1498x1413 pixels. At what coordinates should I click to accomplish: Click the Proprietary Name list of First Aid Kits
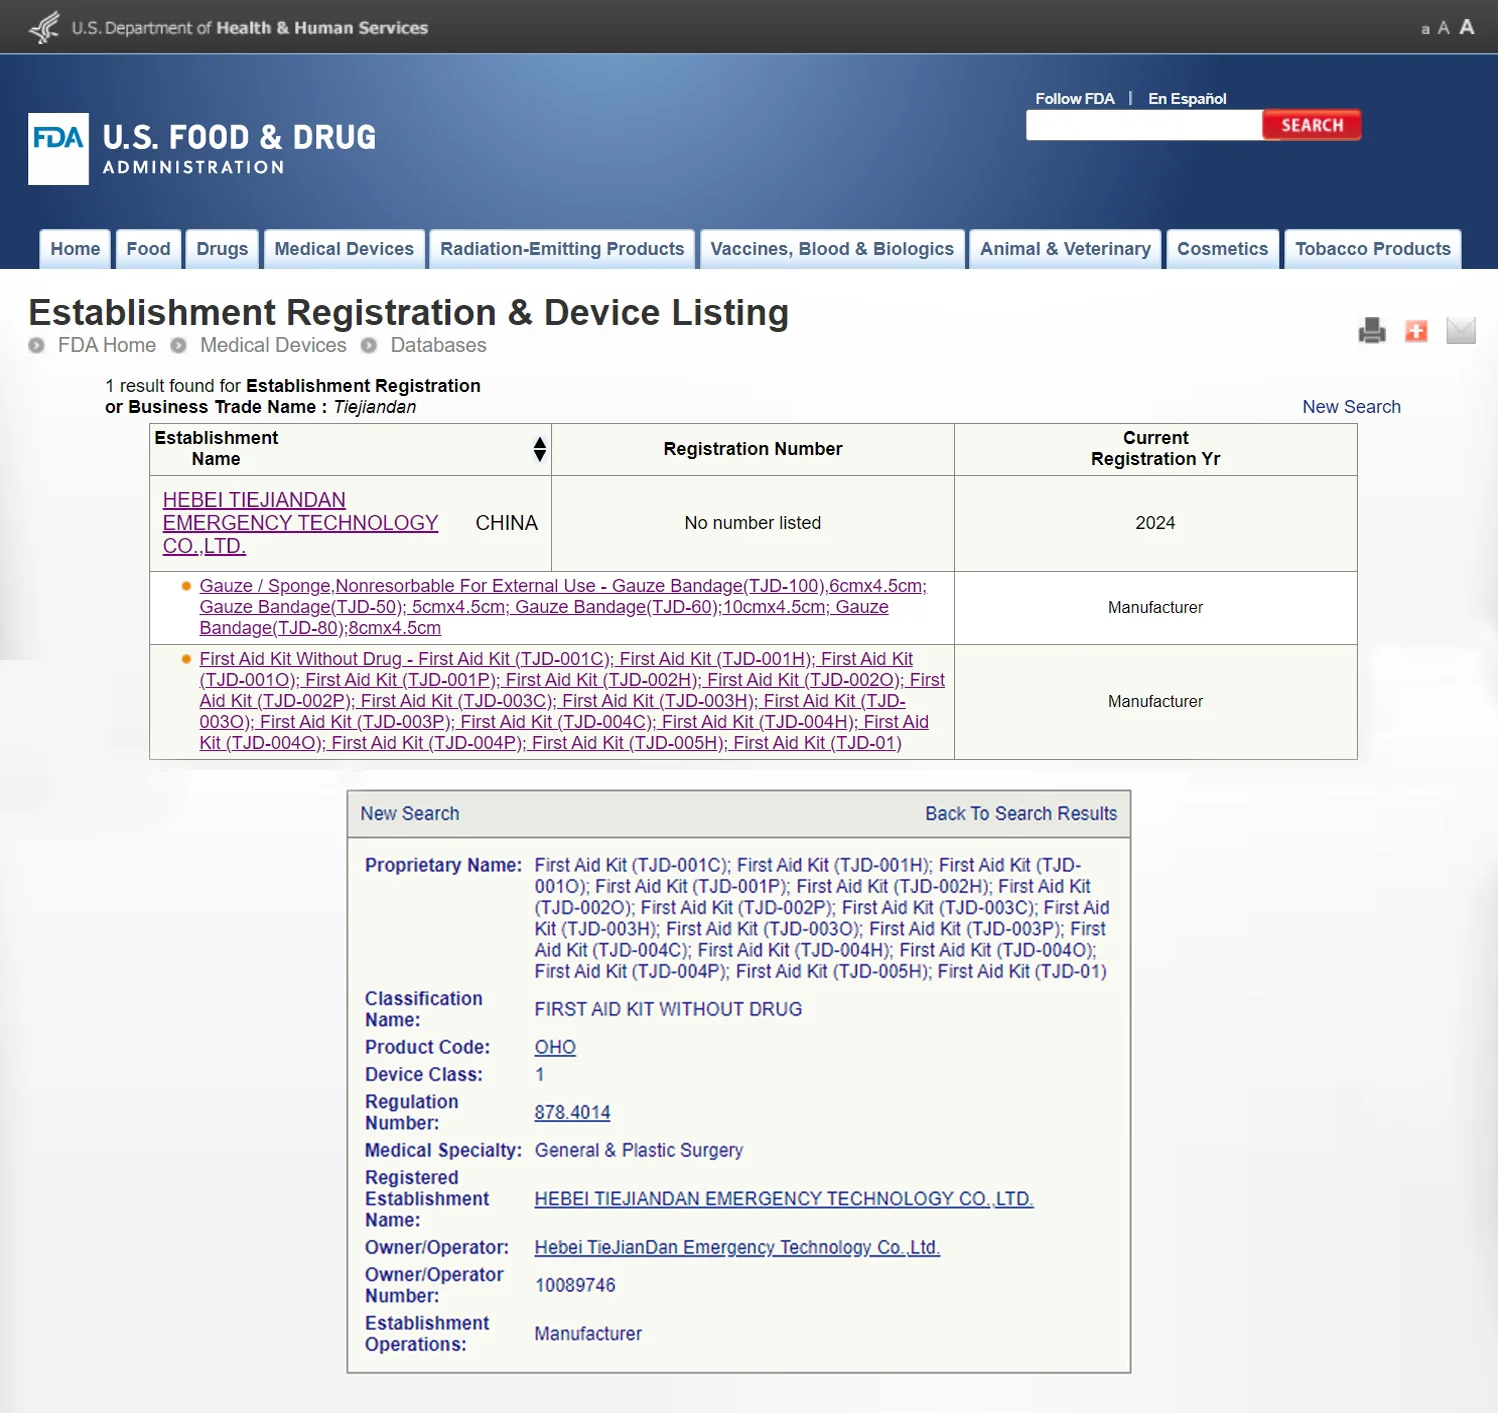click(x=822, y=918)
